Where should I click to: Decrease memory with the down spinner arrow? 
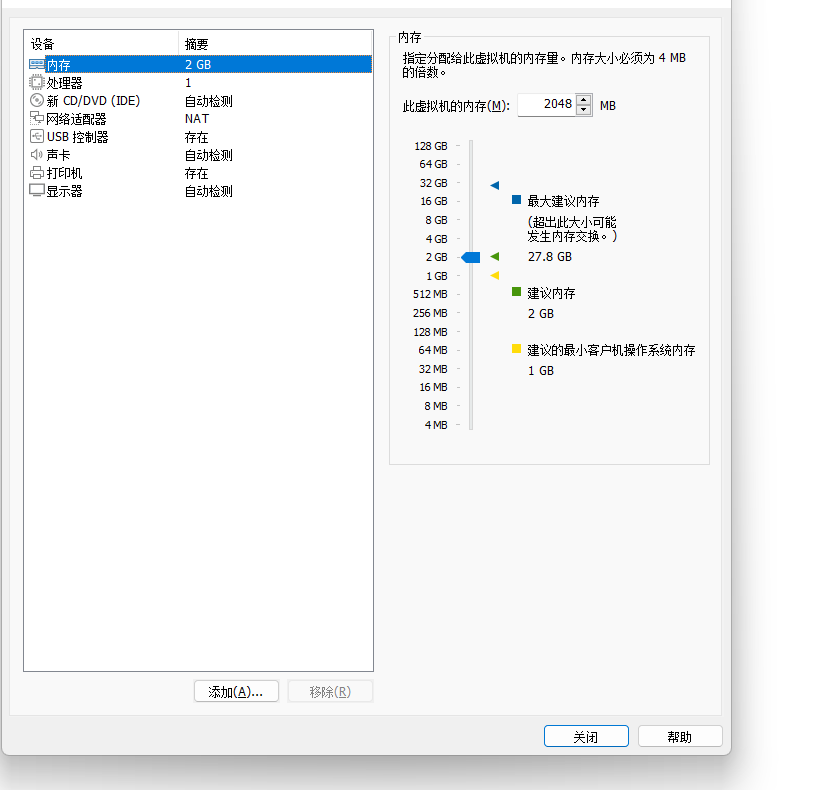click(x=584, y=110)
